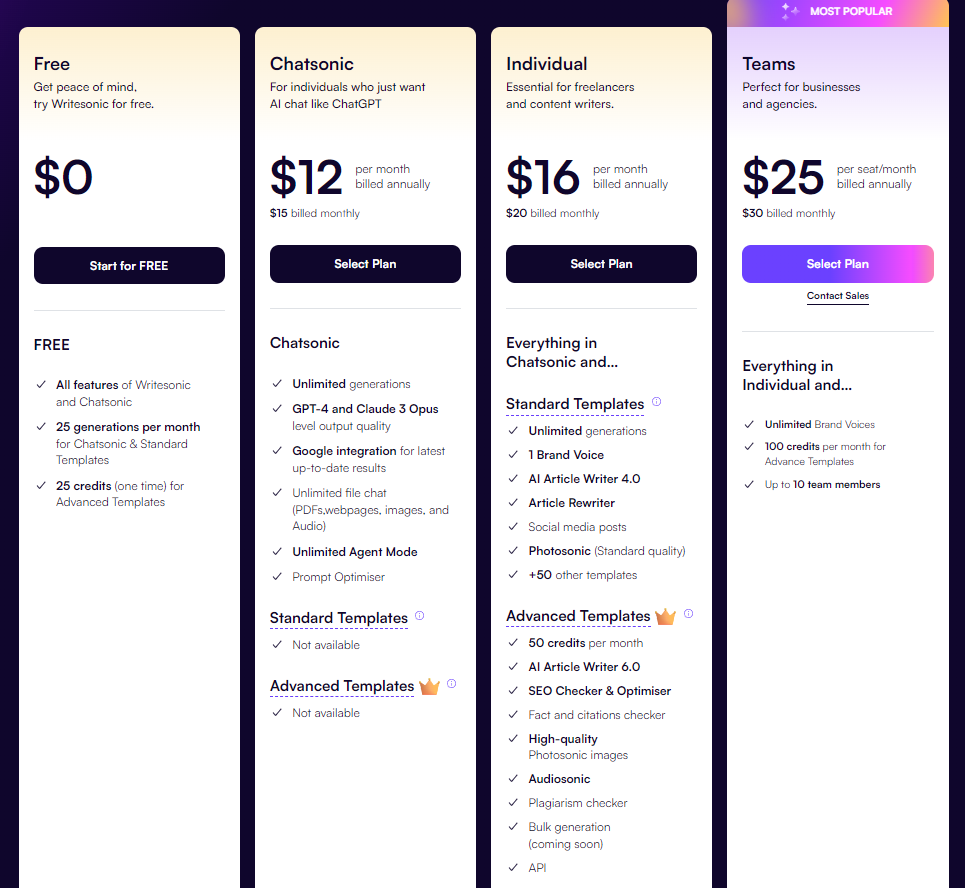This screenshot has width=965, height=888.
Task: Click the check next to Unlimited Brand Voices
Action: click(749, 424)
